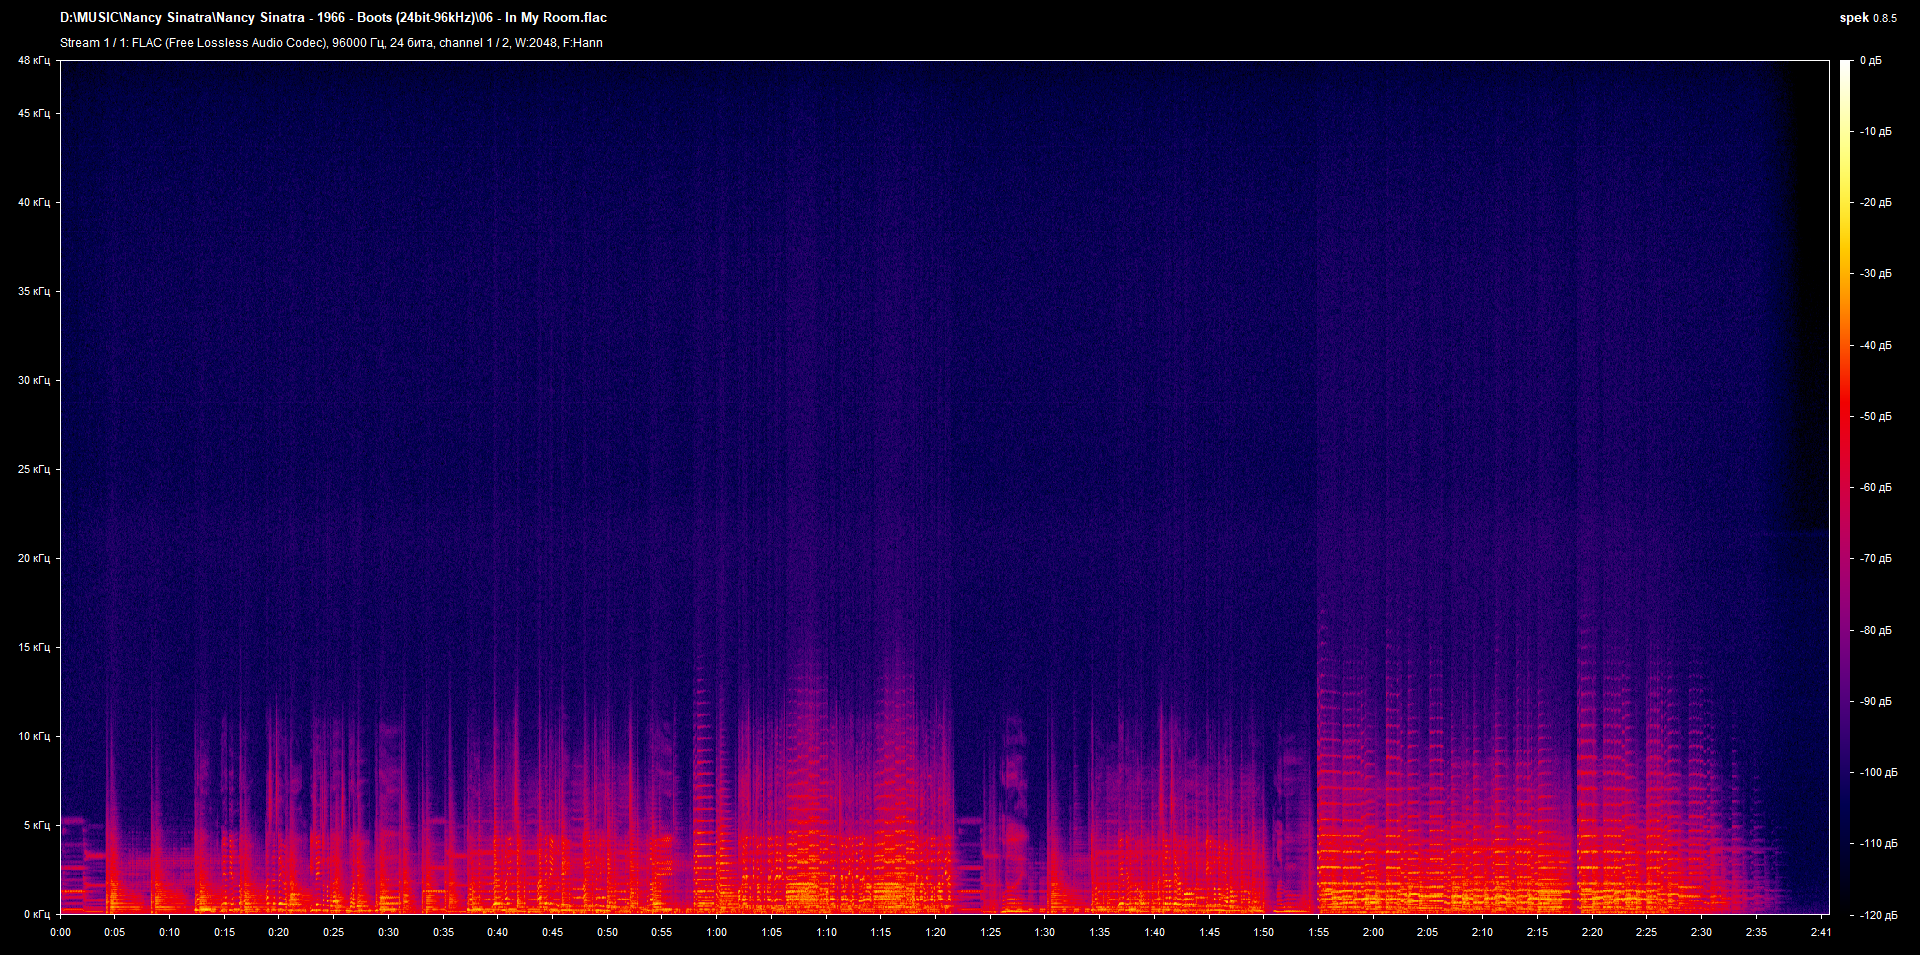Click the 15 кГц frequency axis label
Viewport: 1920px width, 955px height.
(x=34, y=648)
